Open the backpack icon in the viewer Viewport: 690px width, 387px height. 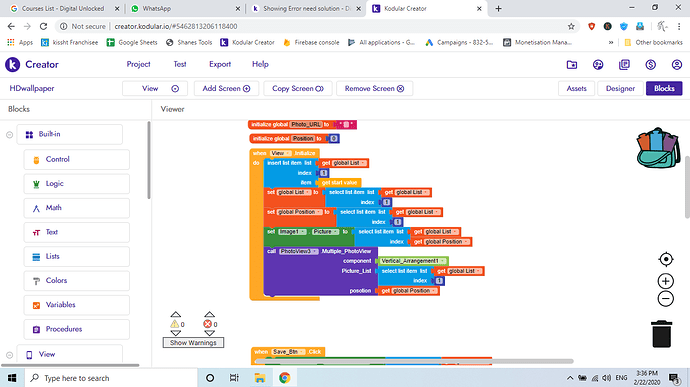(x=658, y=148)
